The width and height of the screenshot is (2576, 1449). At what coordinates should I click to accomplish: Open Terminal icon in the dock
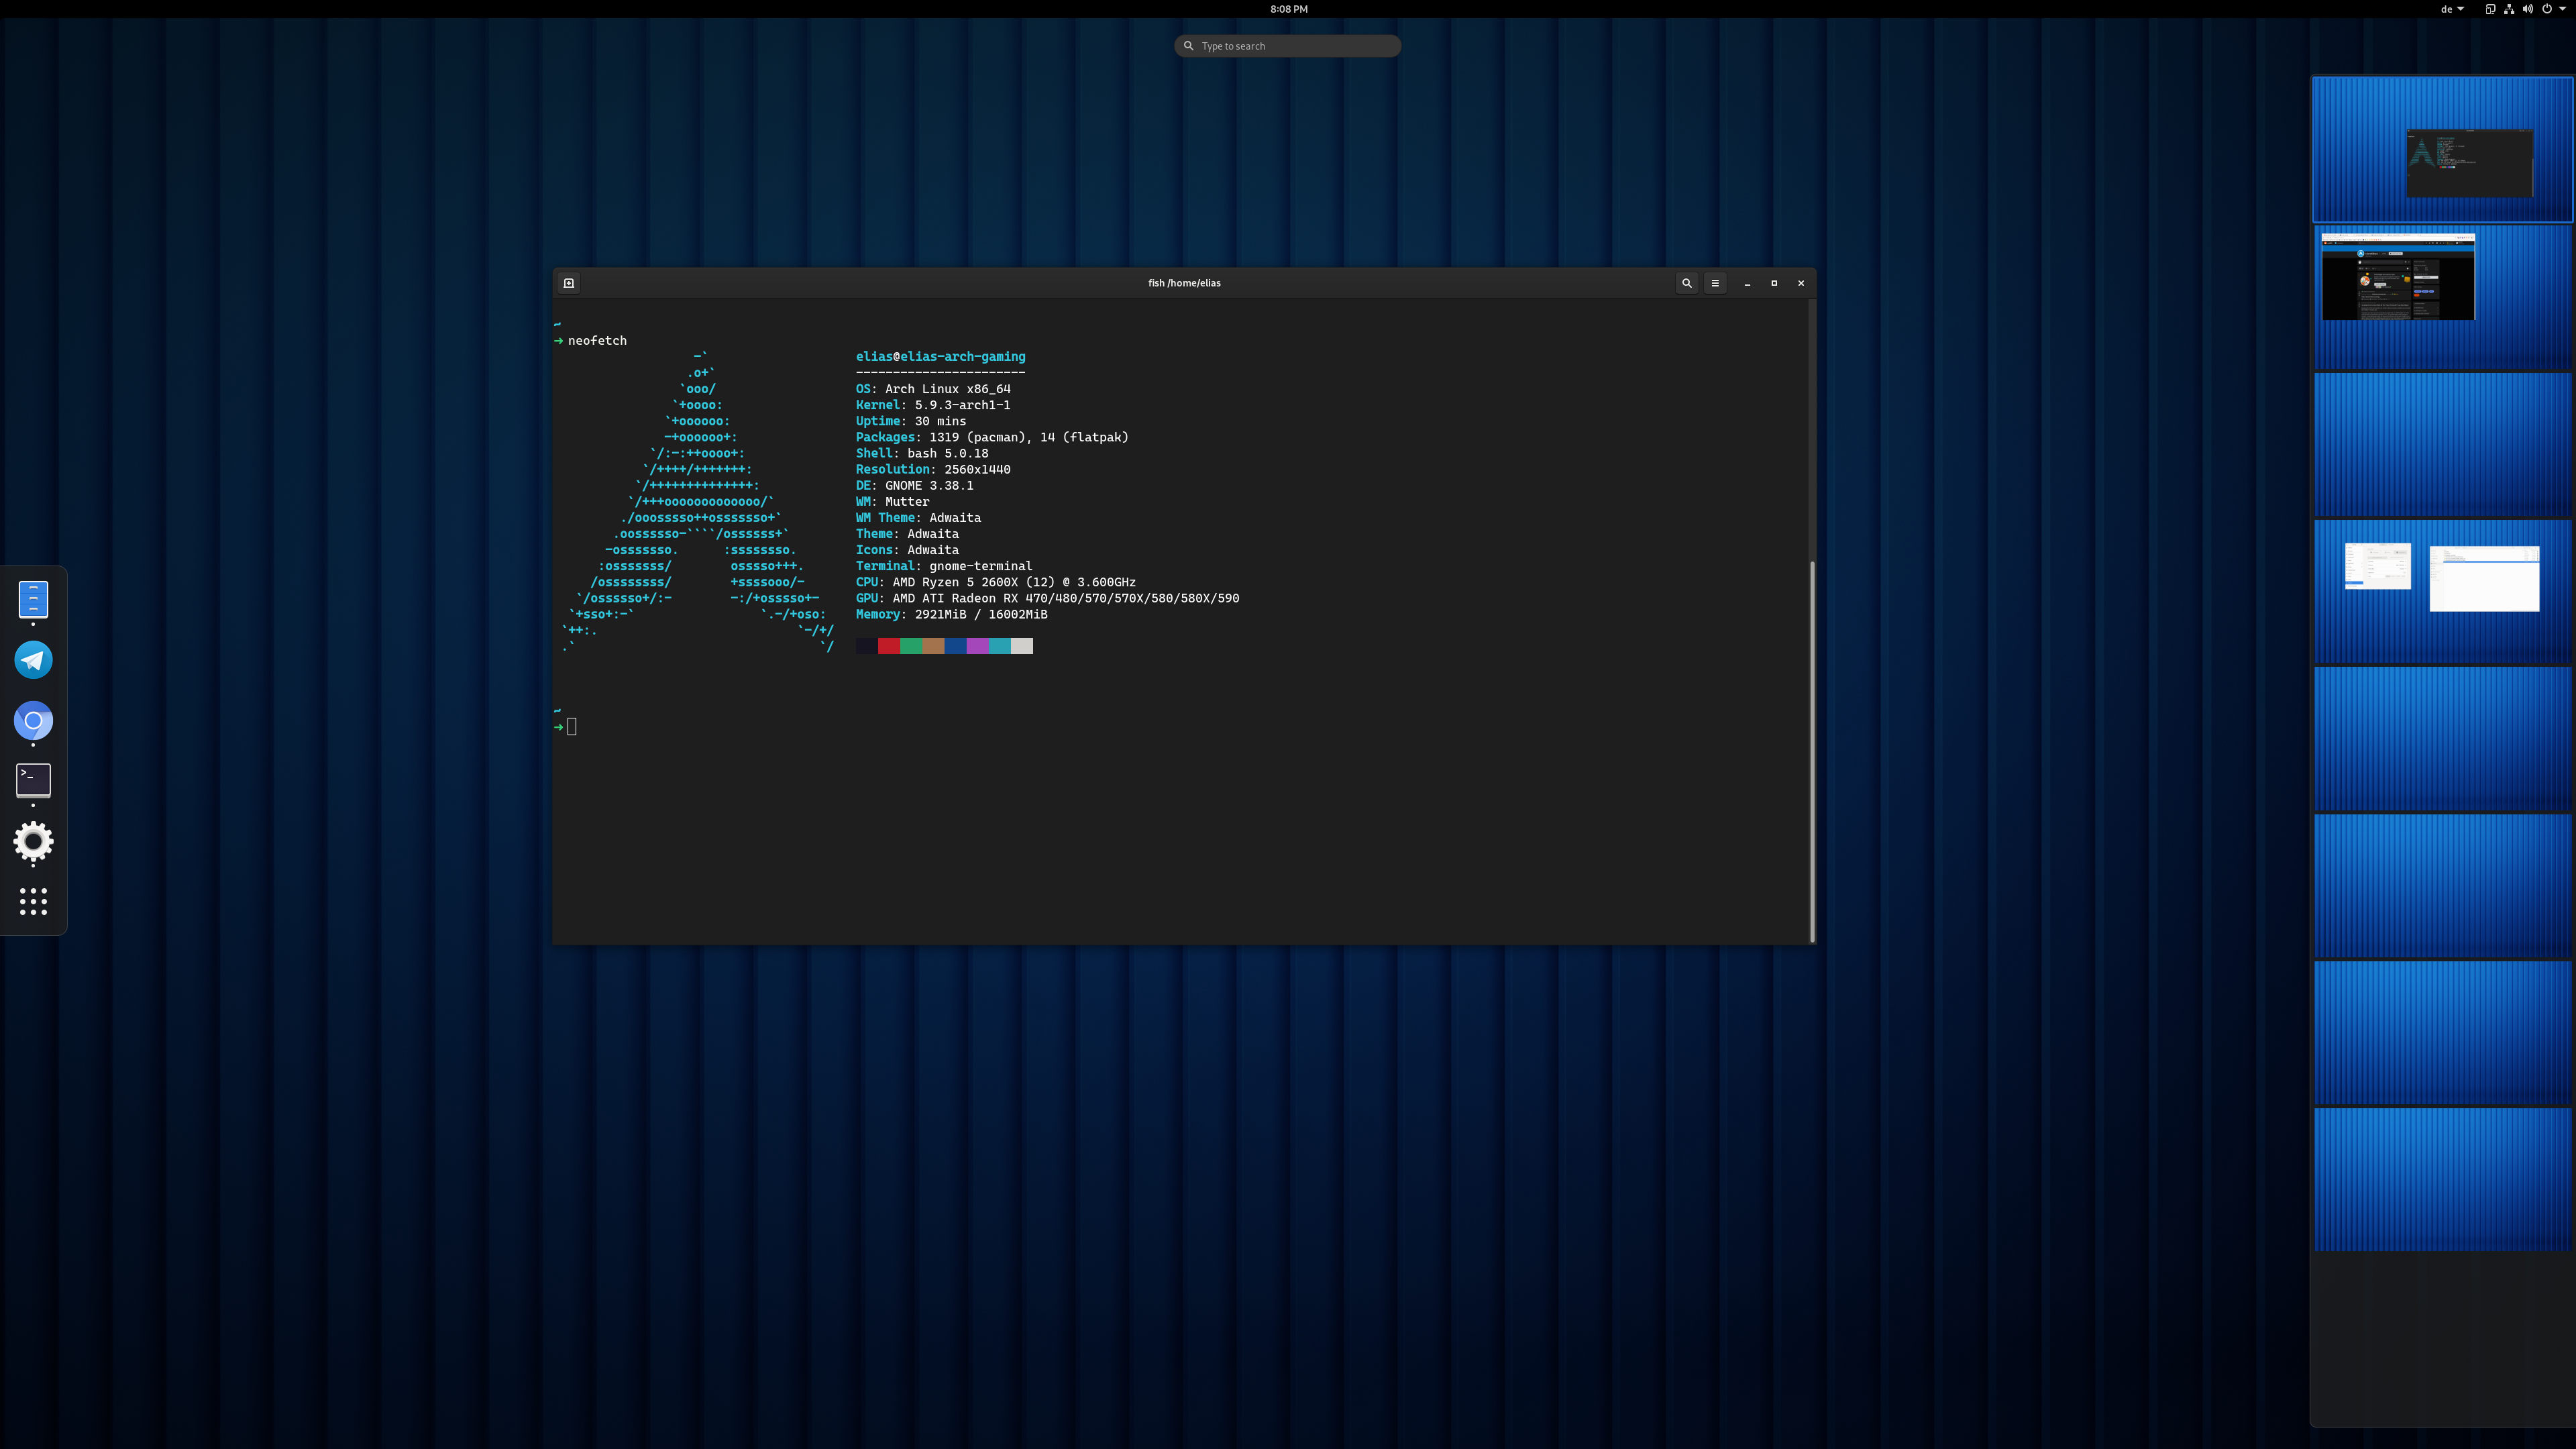[33, 780]
